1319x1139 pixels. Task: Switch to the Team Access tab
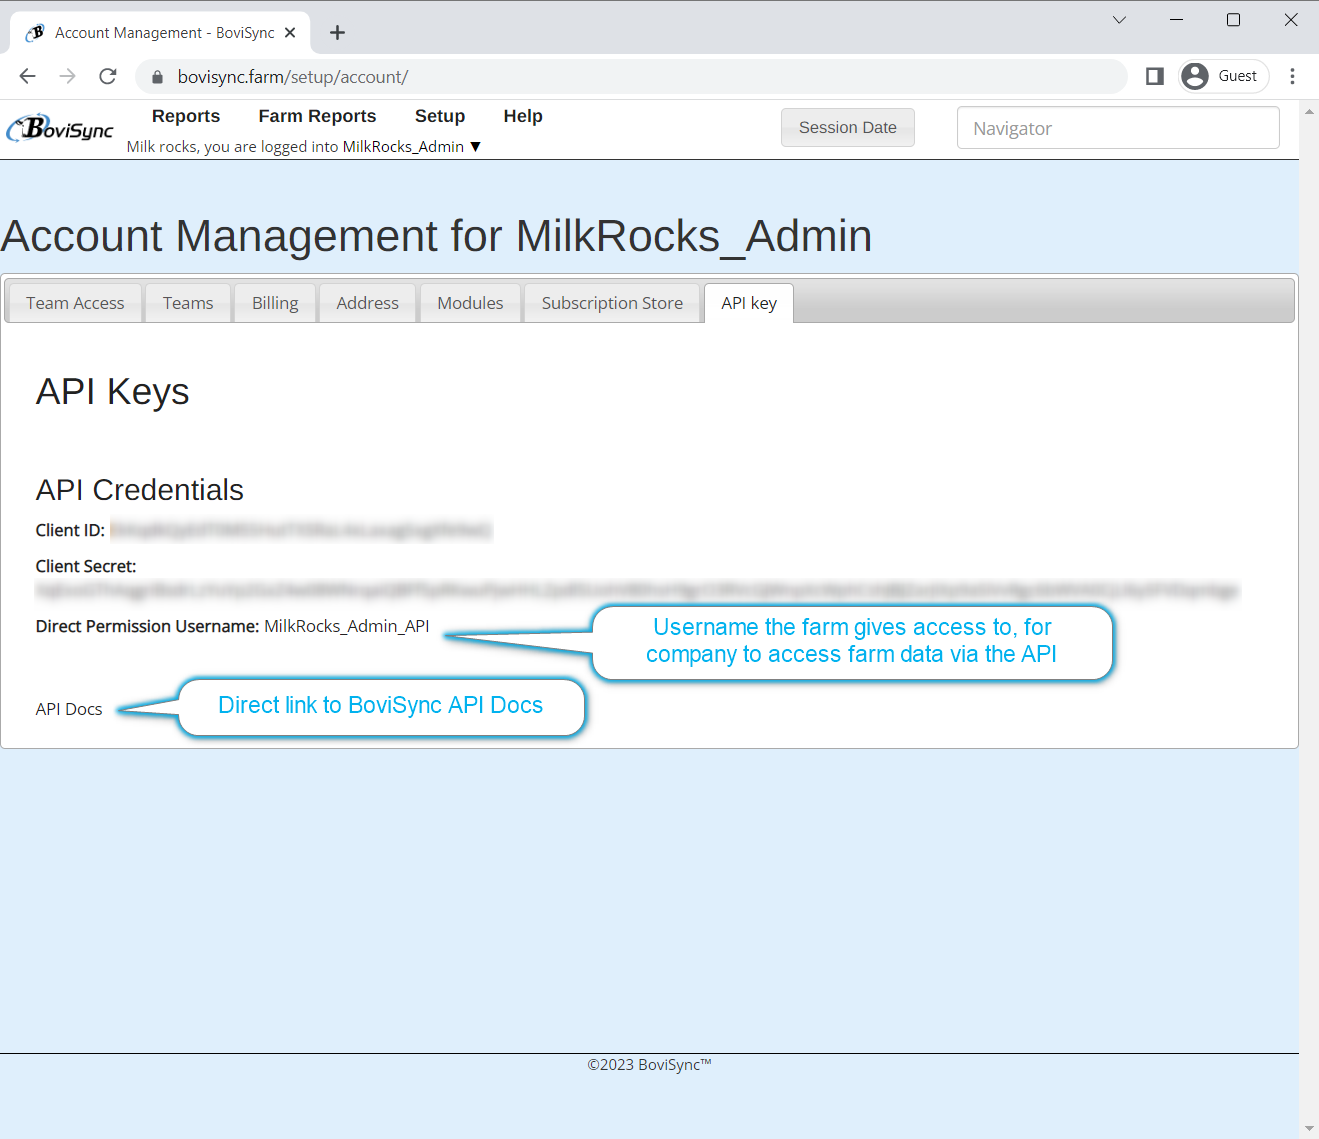(75, 303)
